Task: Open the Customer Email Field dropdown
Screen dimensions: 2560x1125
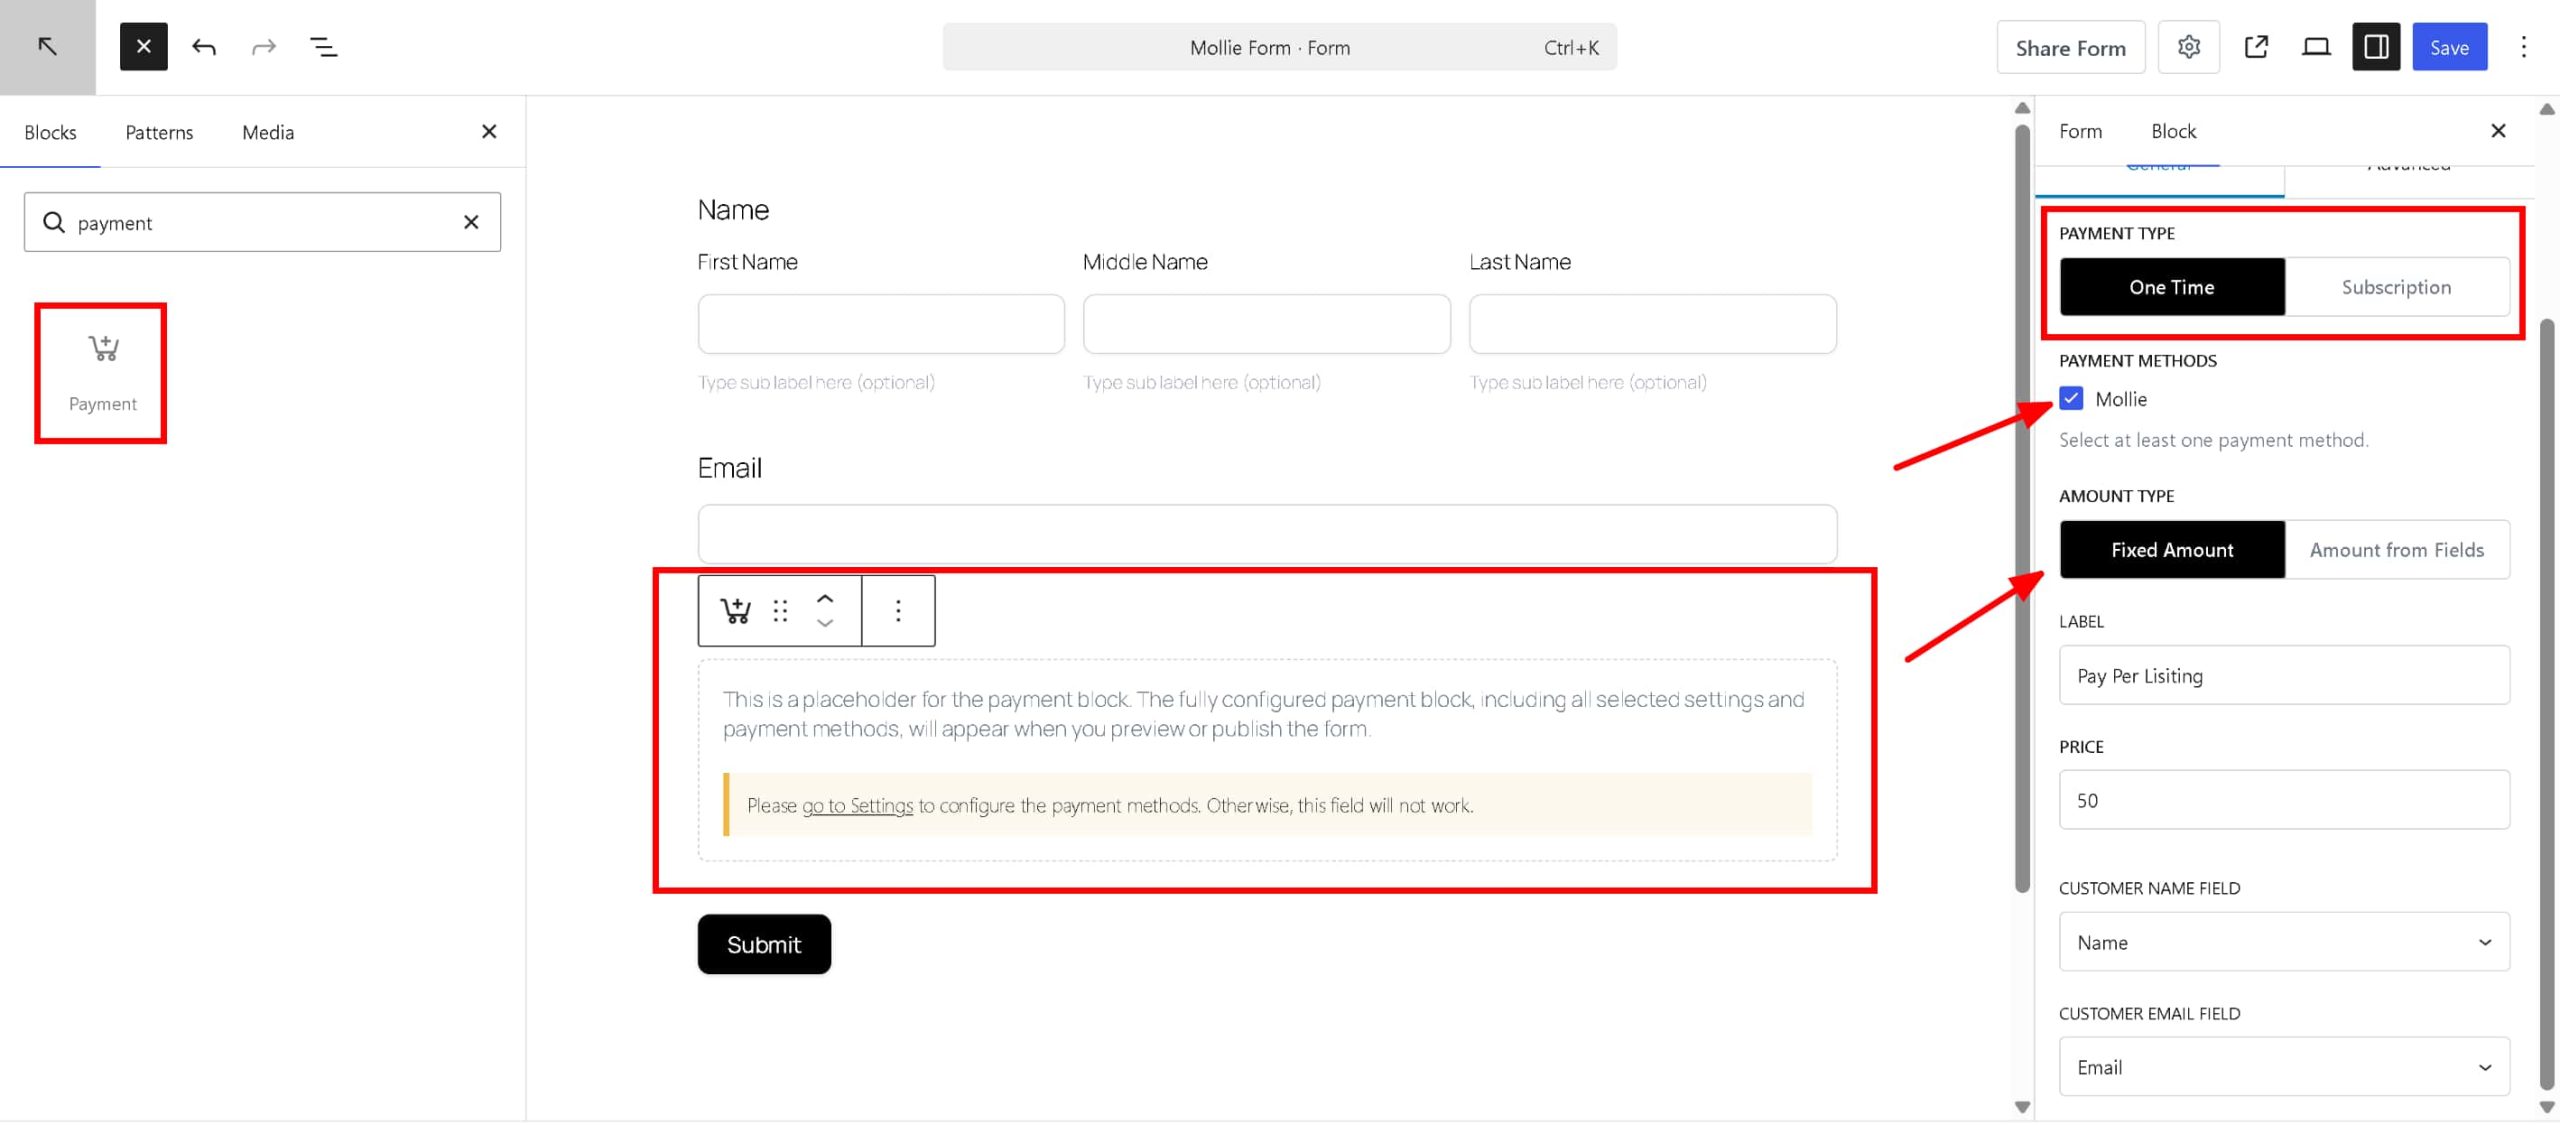Action: coord(2284,1067)
